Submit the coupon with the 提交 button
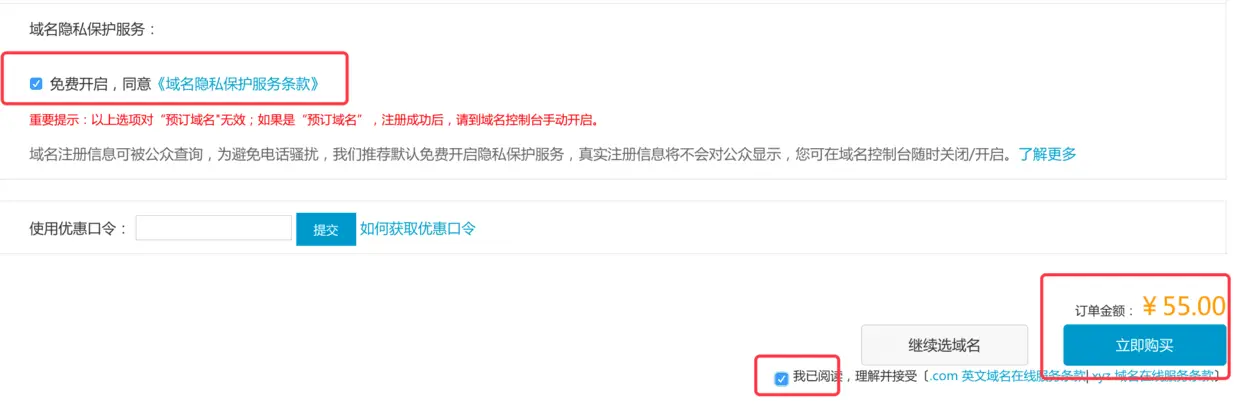Image resolution: width=1240 pixels, height=407 pixels. click(x=326, y=229)
